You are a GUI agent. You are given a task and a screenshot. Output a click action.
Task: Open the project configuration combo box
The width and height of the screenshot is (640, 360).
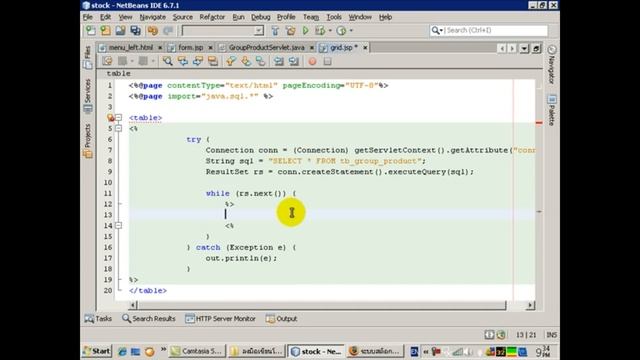[x=223, y=31]
